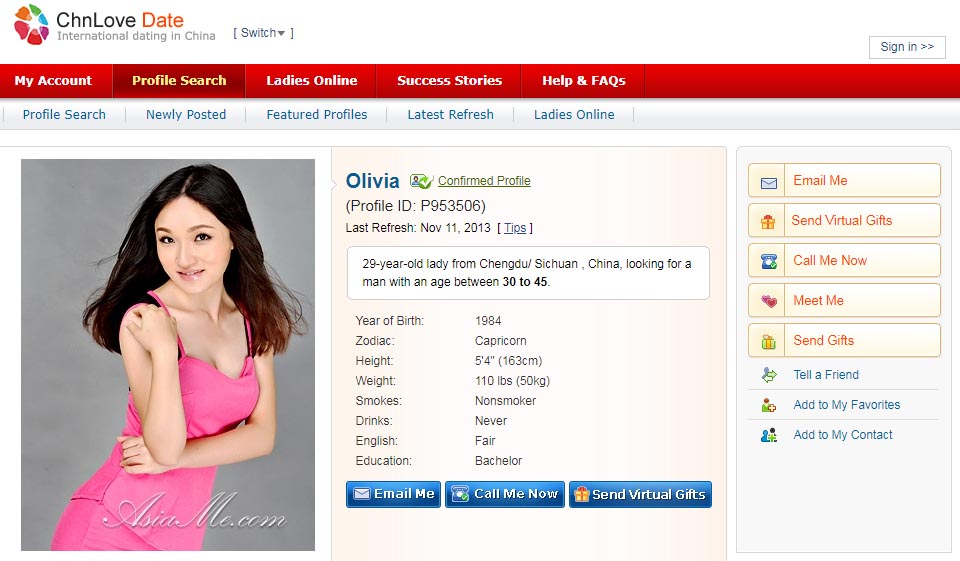
Task: Open the Switch site dropdown
Action: 263,33
